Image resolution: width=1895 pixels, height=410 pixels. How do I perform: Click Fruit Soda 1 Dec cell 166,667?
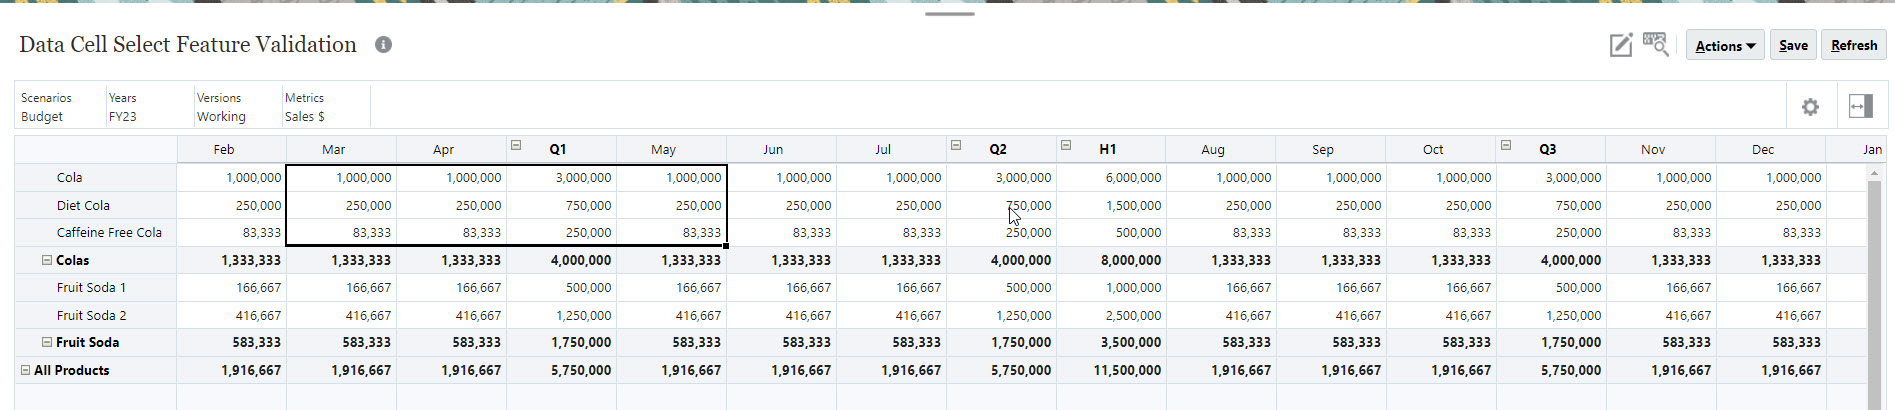click(1771, 287)
